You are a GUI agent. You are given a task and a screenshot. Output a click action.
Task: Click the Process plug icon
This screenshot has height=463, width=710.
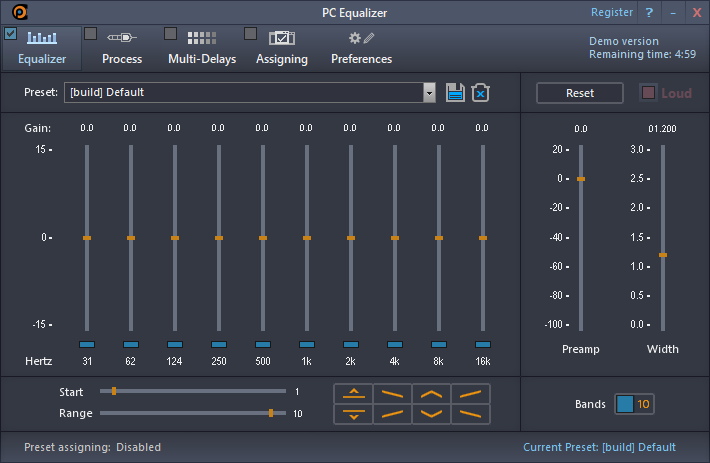[122, 38]
